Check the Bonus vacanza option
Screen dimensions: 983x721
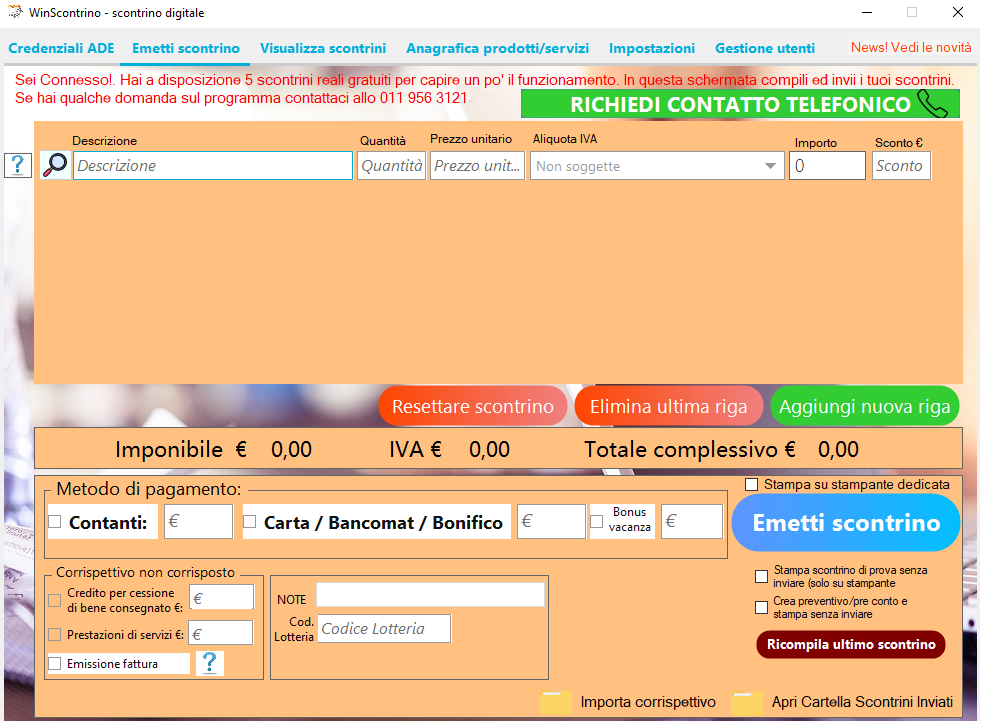(x=597, y=522)
